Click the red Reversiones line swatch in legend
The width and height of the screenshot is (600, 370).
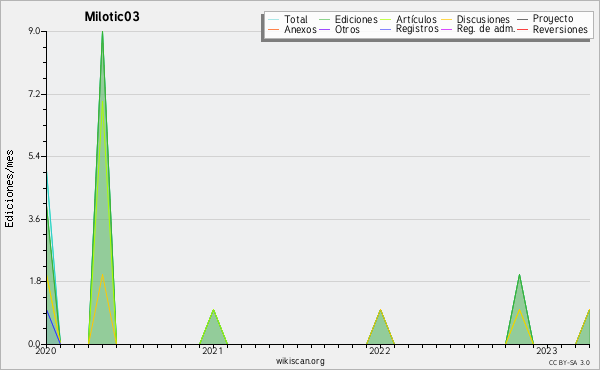pos(522,30)
